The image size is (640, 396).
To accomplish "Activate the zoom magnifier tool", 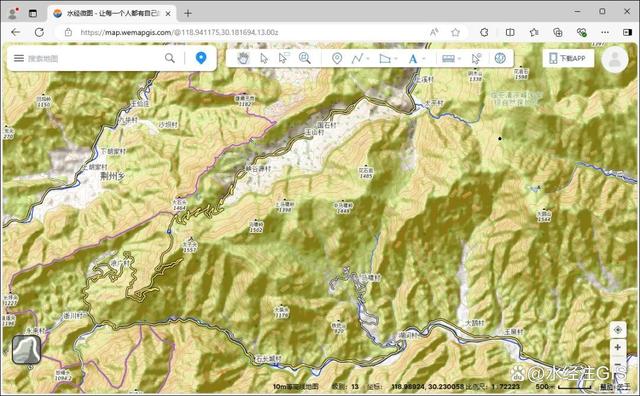I will [304, 58].
